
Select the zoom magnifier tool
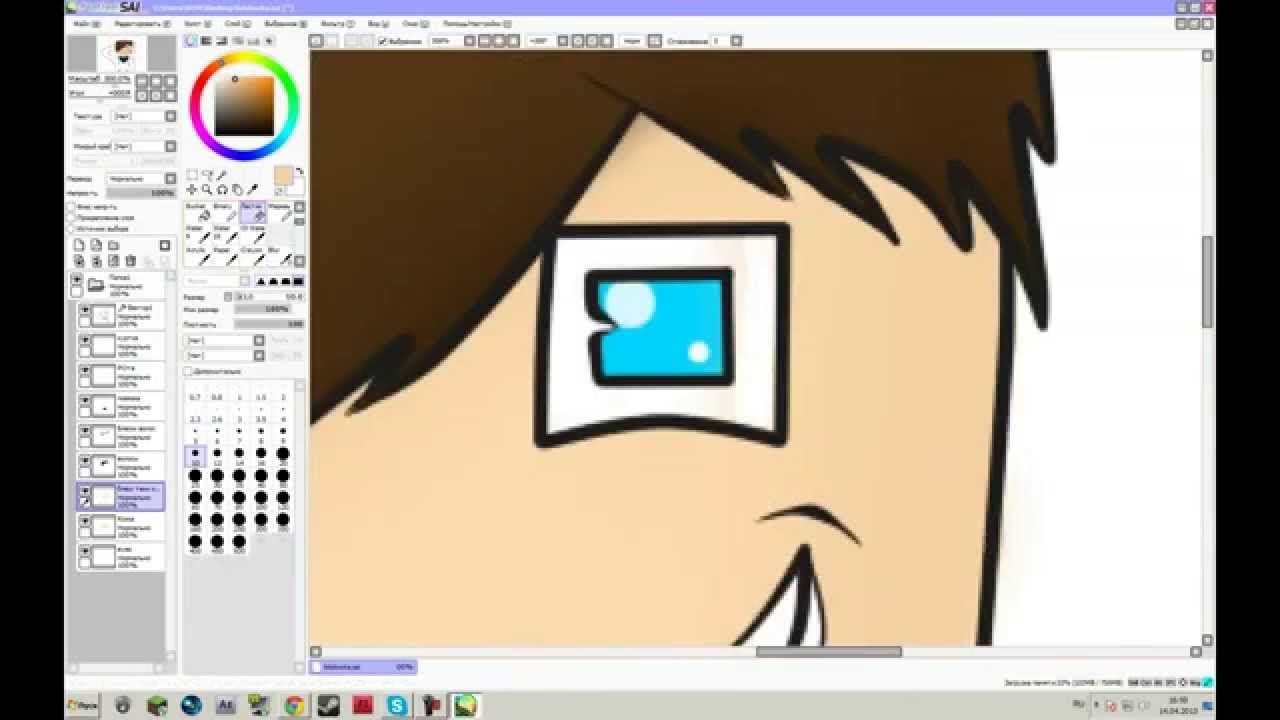click(207, 189)
